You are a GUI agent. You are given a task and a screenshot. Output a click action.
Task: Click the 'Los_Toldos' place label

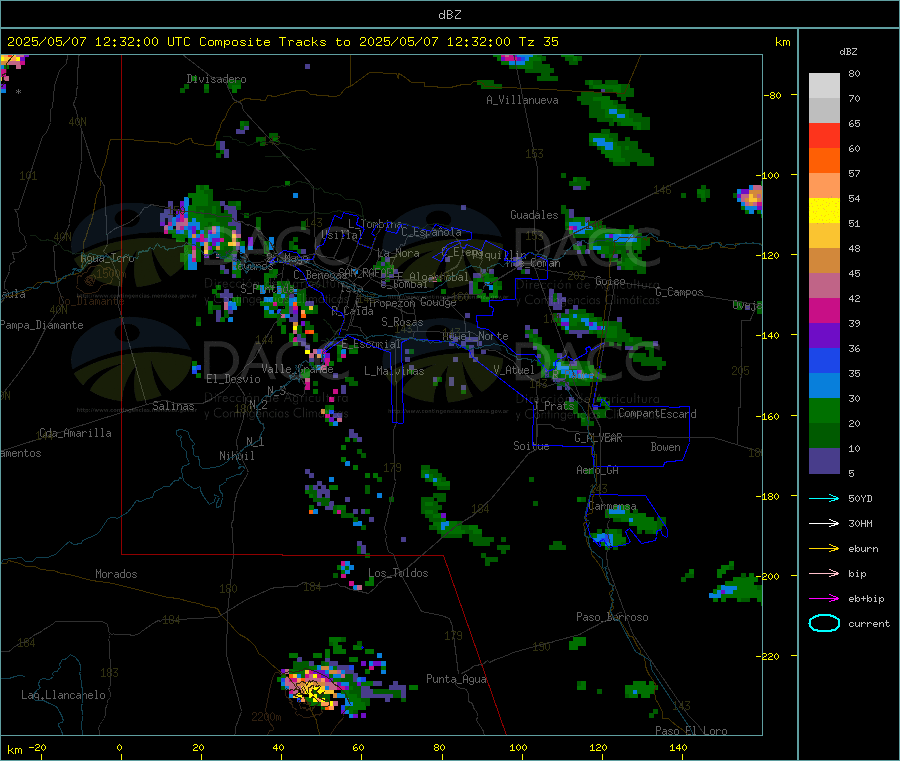[398, 573]
